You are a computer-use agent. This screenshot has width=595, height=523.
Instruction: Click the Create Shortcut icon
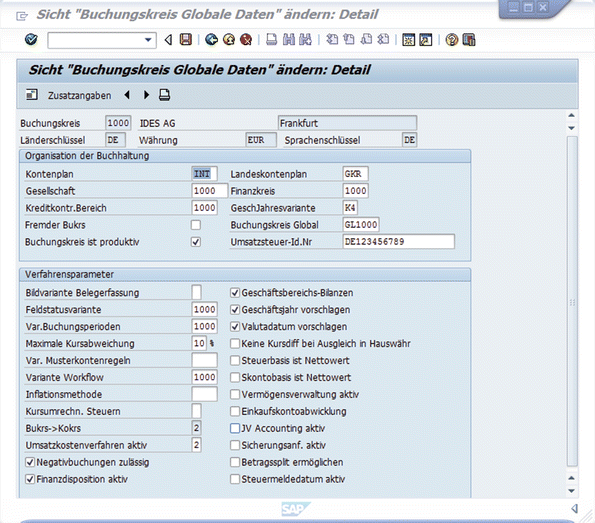click(426, 39)
